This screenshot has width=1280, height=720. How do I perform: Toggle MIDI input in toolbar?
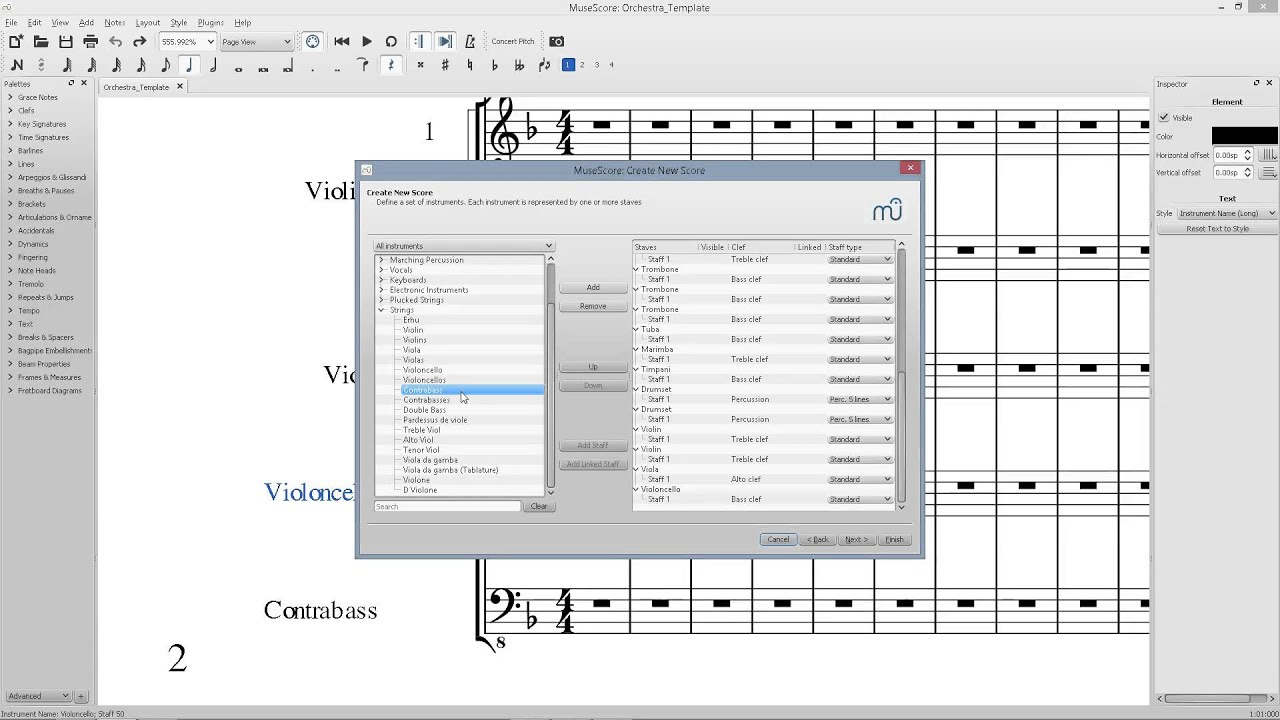pos(313,42)
